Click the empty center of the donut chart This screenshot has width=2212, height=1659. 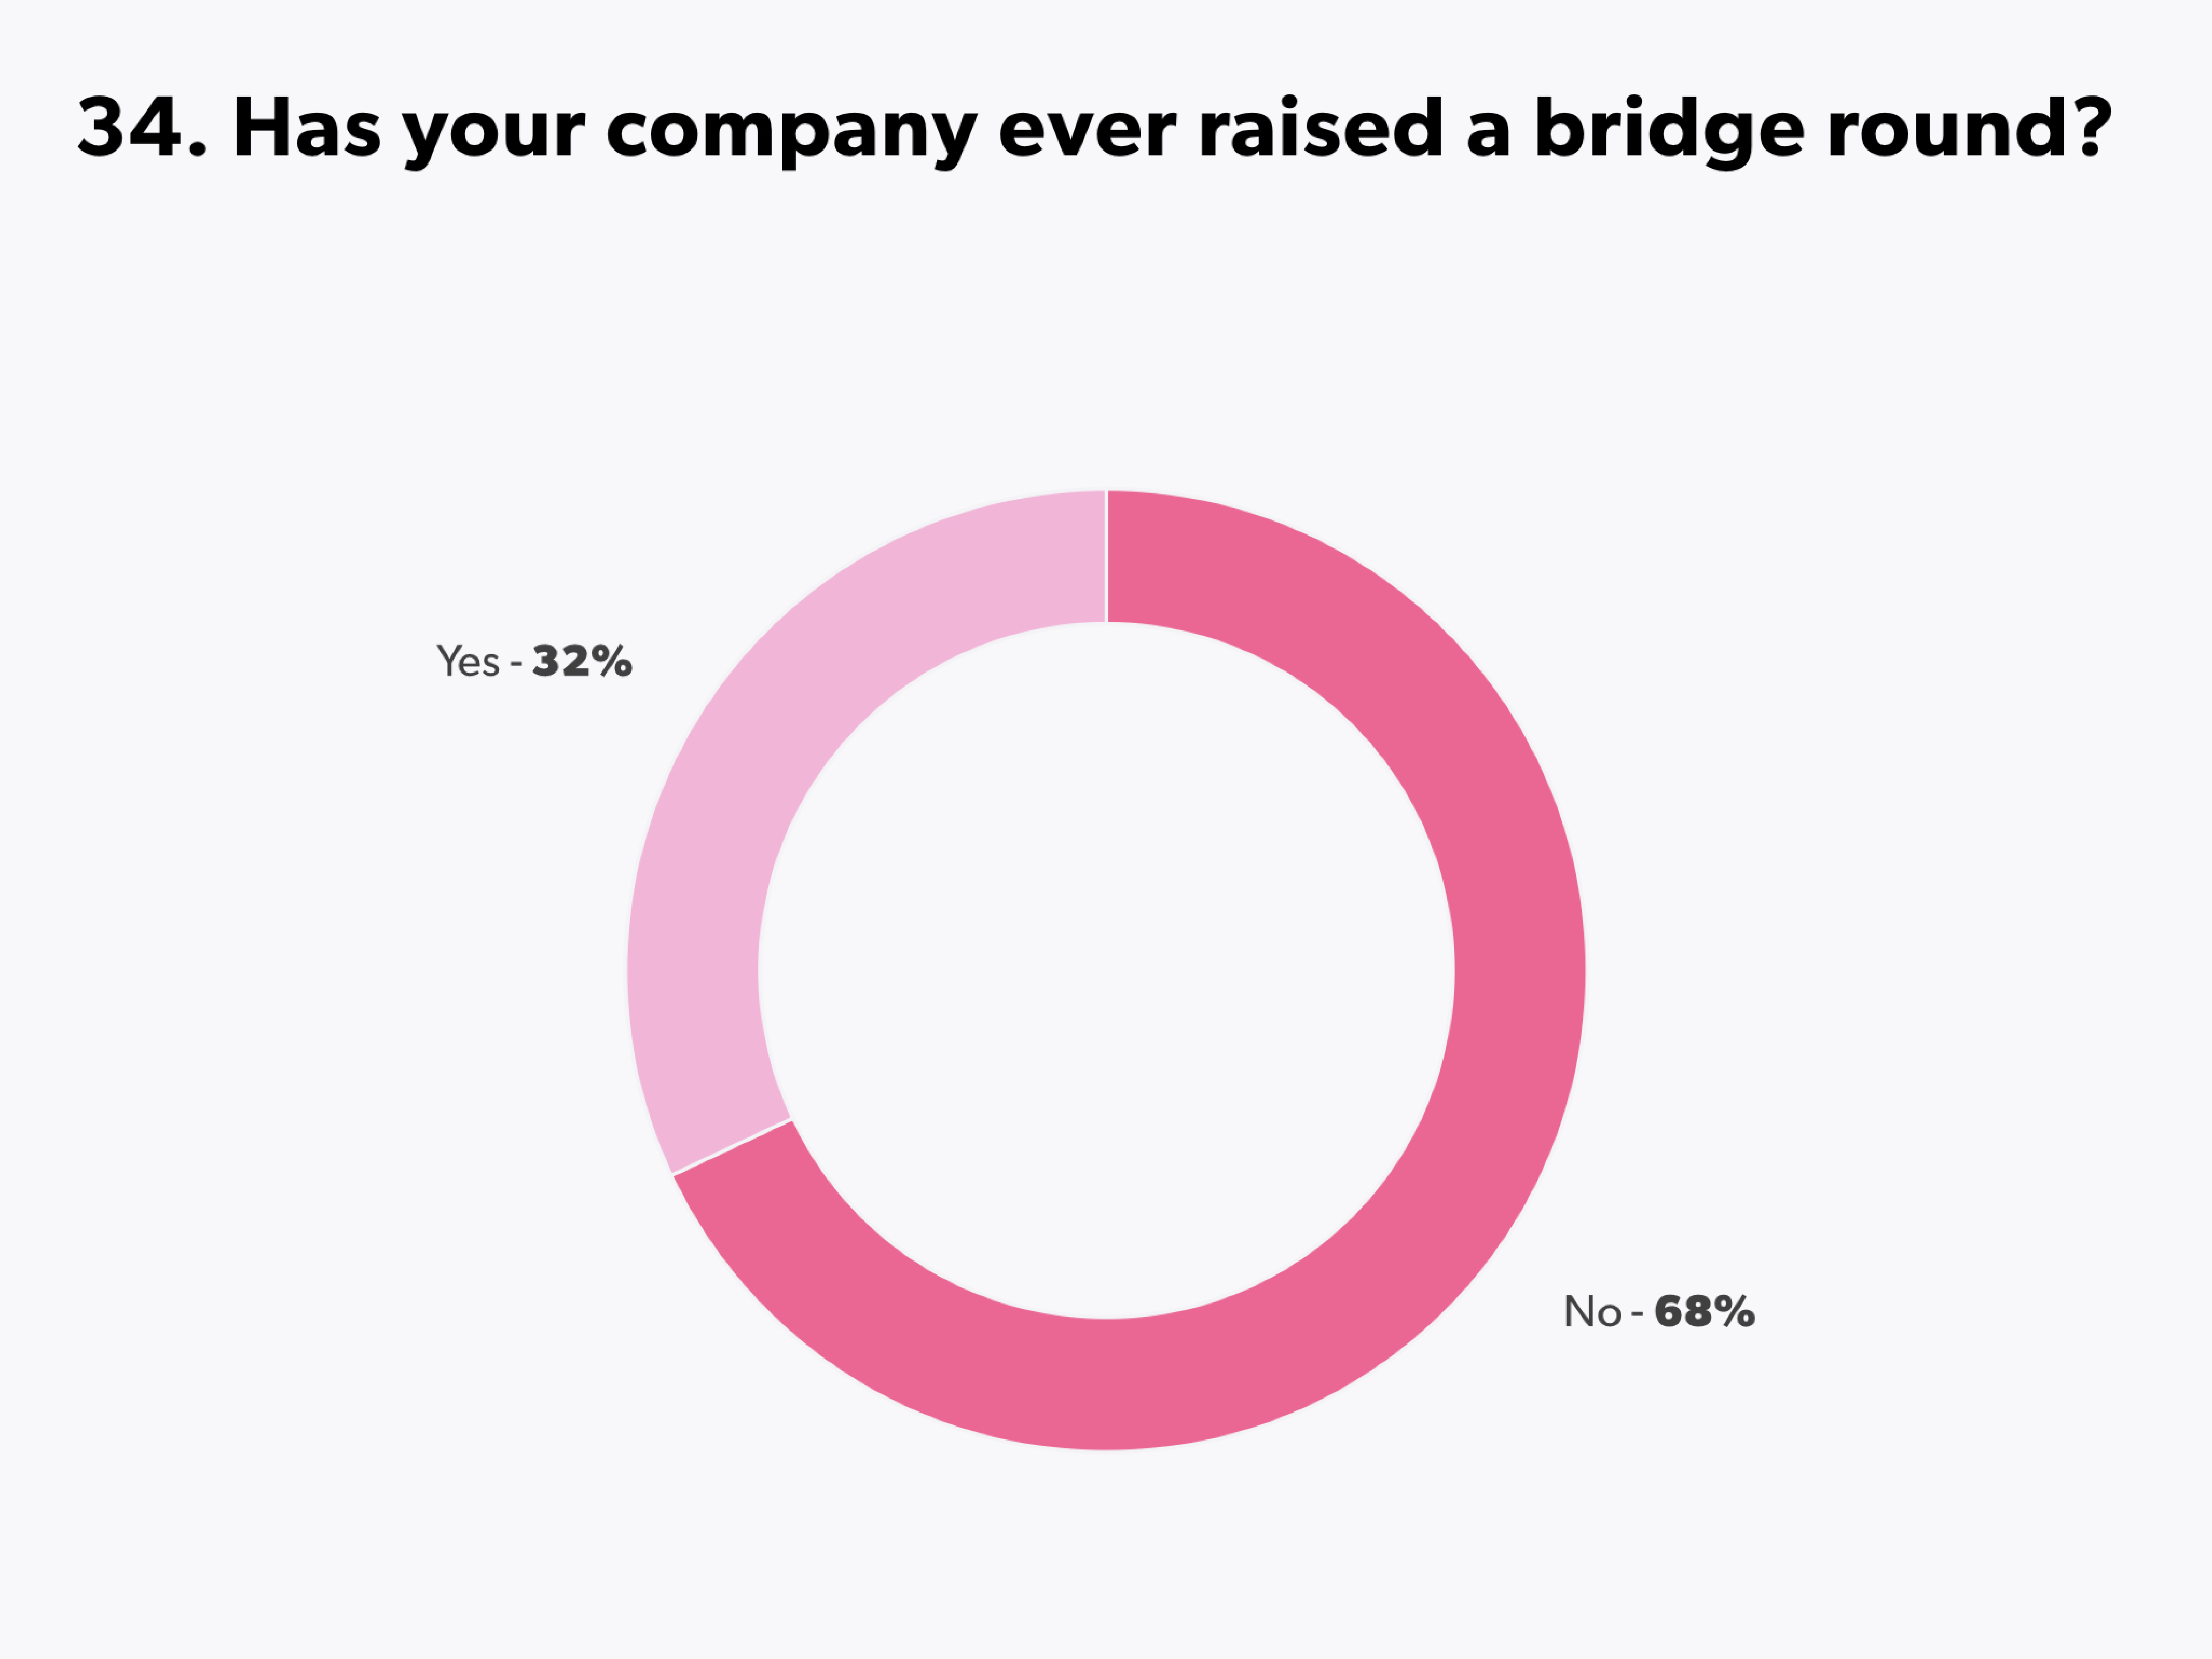1106,970
